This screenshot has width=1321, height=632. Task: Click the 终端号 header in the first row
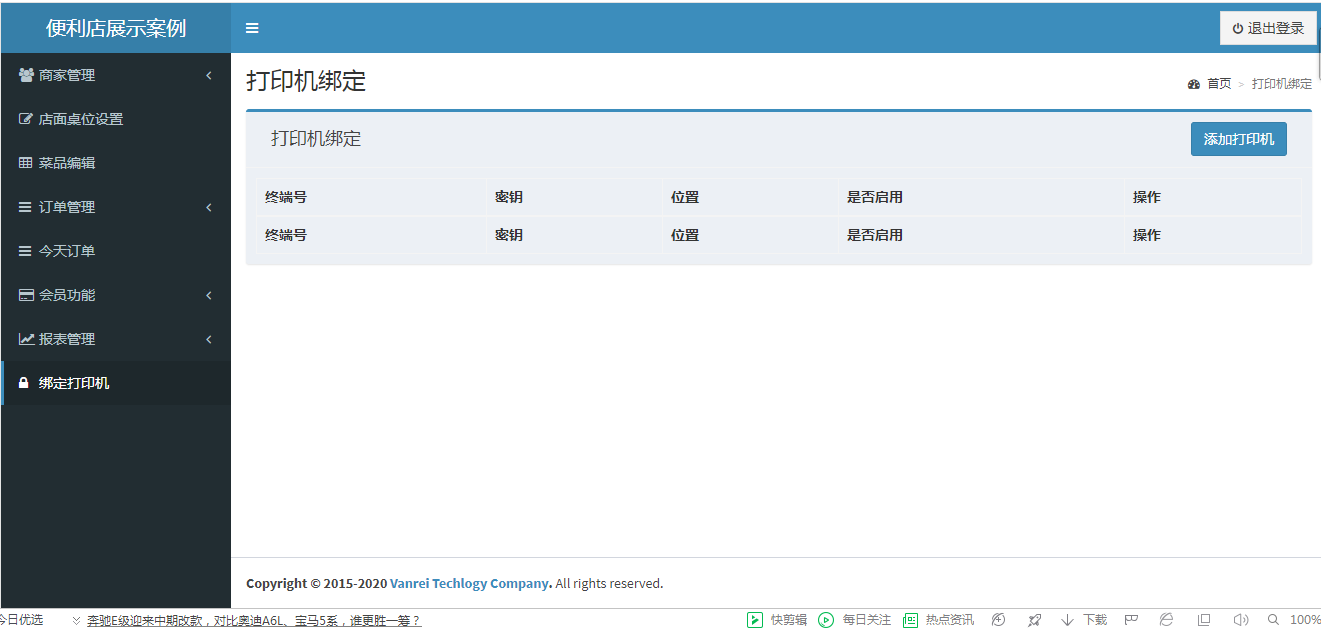286,197
